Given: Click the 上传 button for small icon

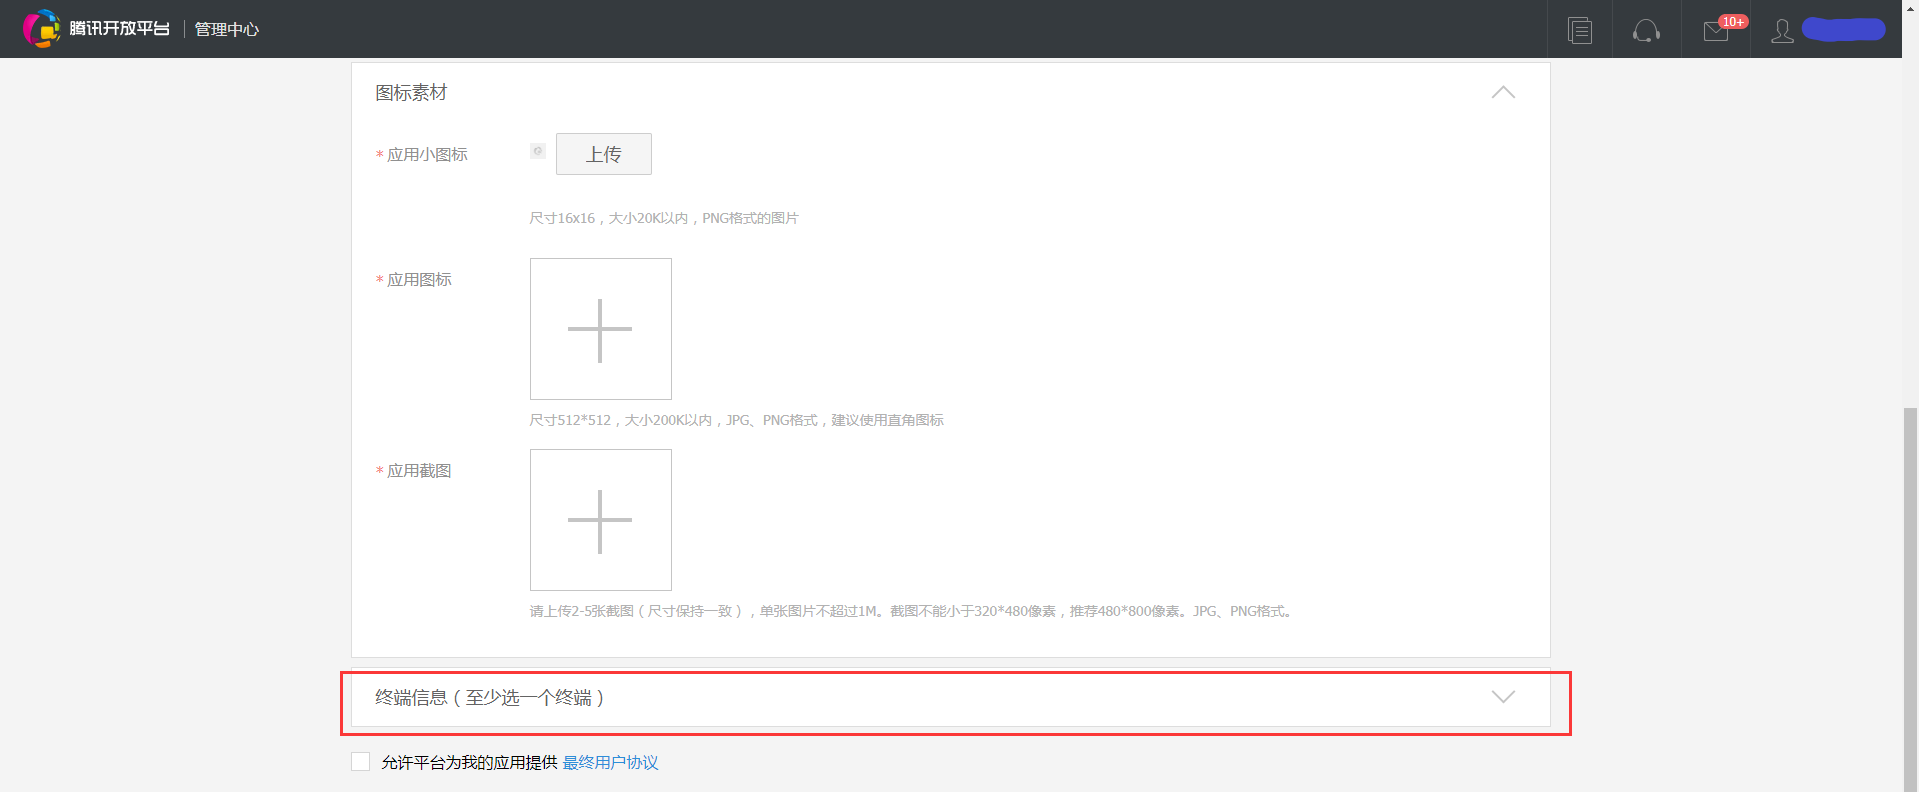Looking at the screenshot, I should [x=604, y=154].
